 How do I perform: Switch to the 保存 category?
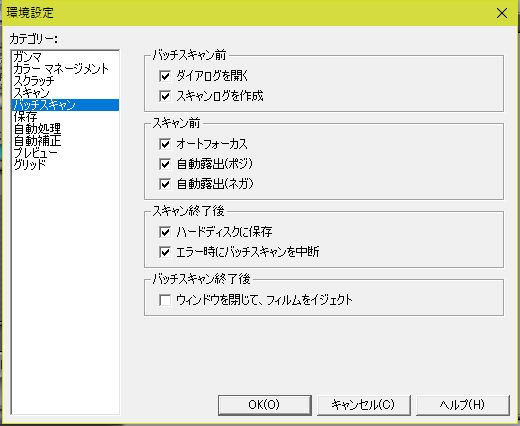coord(65,117)
